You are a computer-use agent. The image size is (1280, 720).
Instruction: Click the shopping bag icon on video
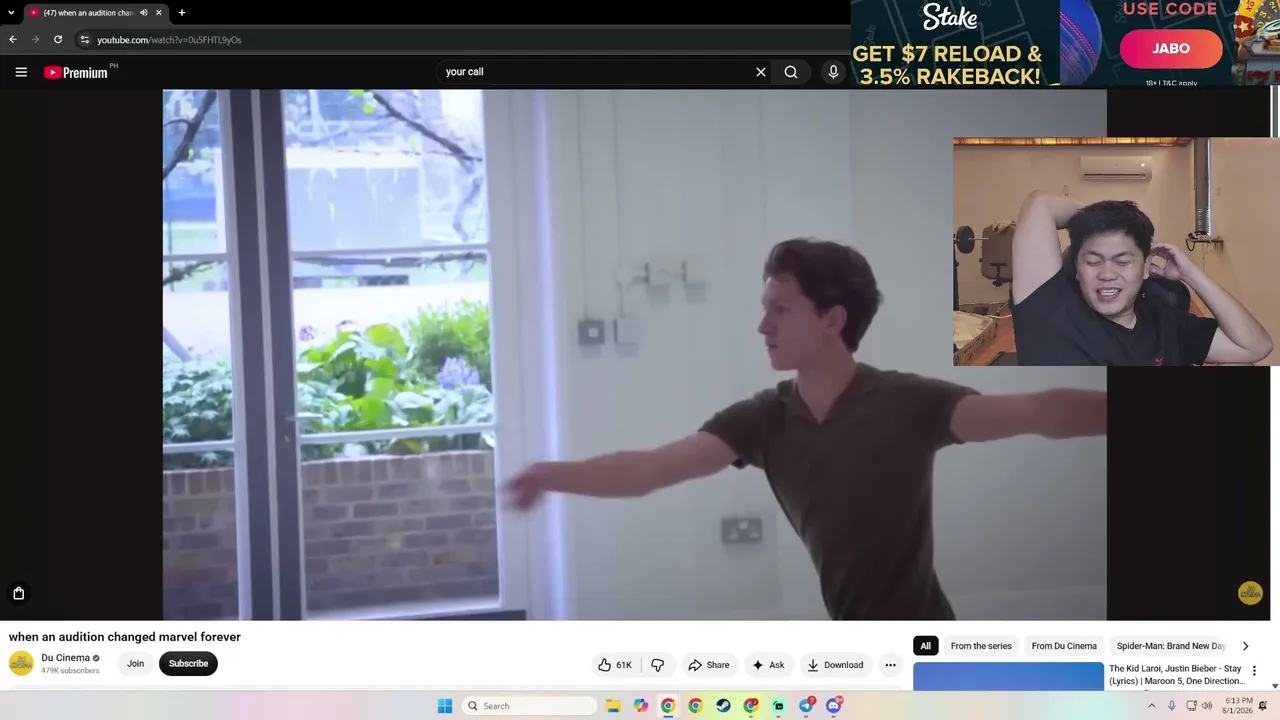[18, 594]
